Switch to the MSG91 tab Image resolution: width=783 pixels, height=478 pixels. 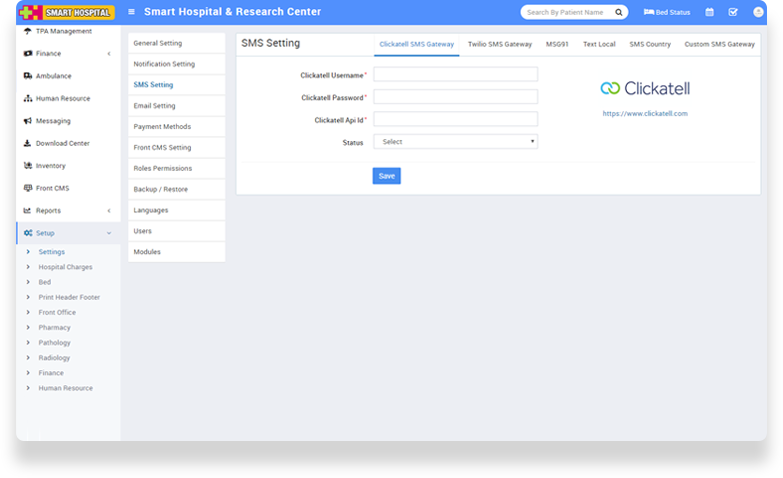(557, 45)
